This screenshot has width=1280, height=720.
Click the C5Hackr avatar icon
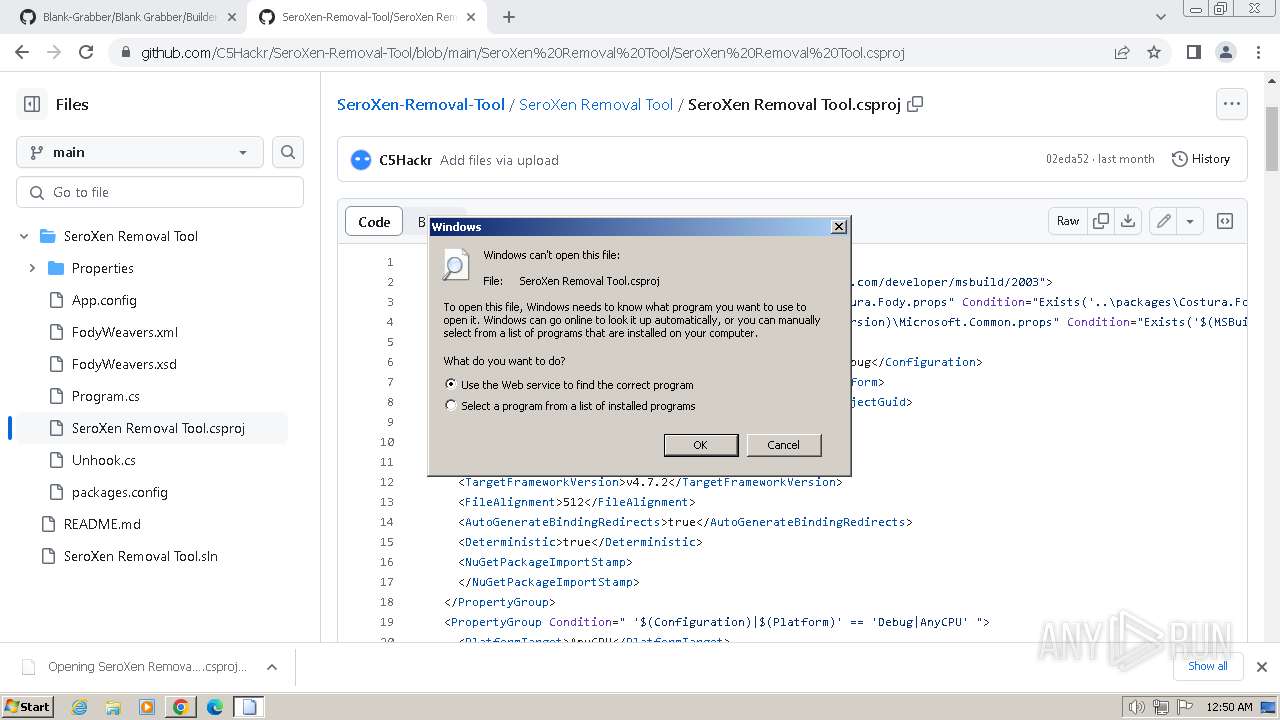point(361,160)
